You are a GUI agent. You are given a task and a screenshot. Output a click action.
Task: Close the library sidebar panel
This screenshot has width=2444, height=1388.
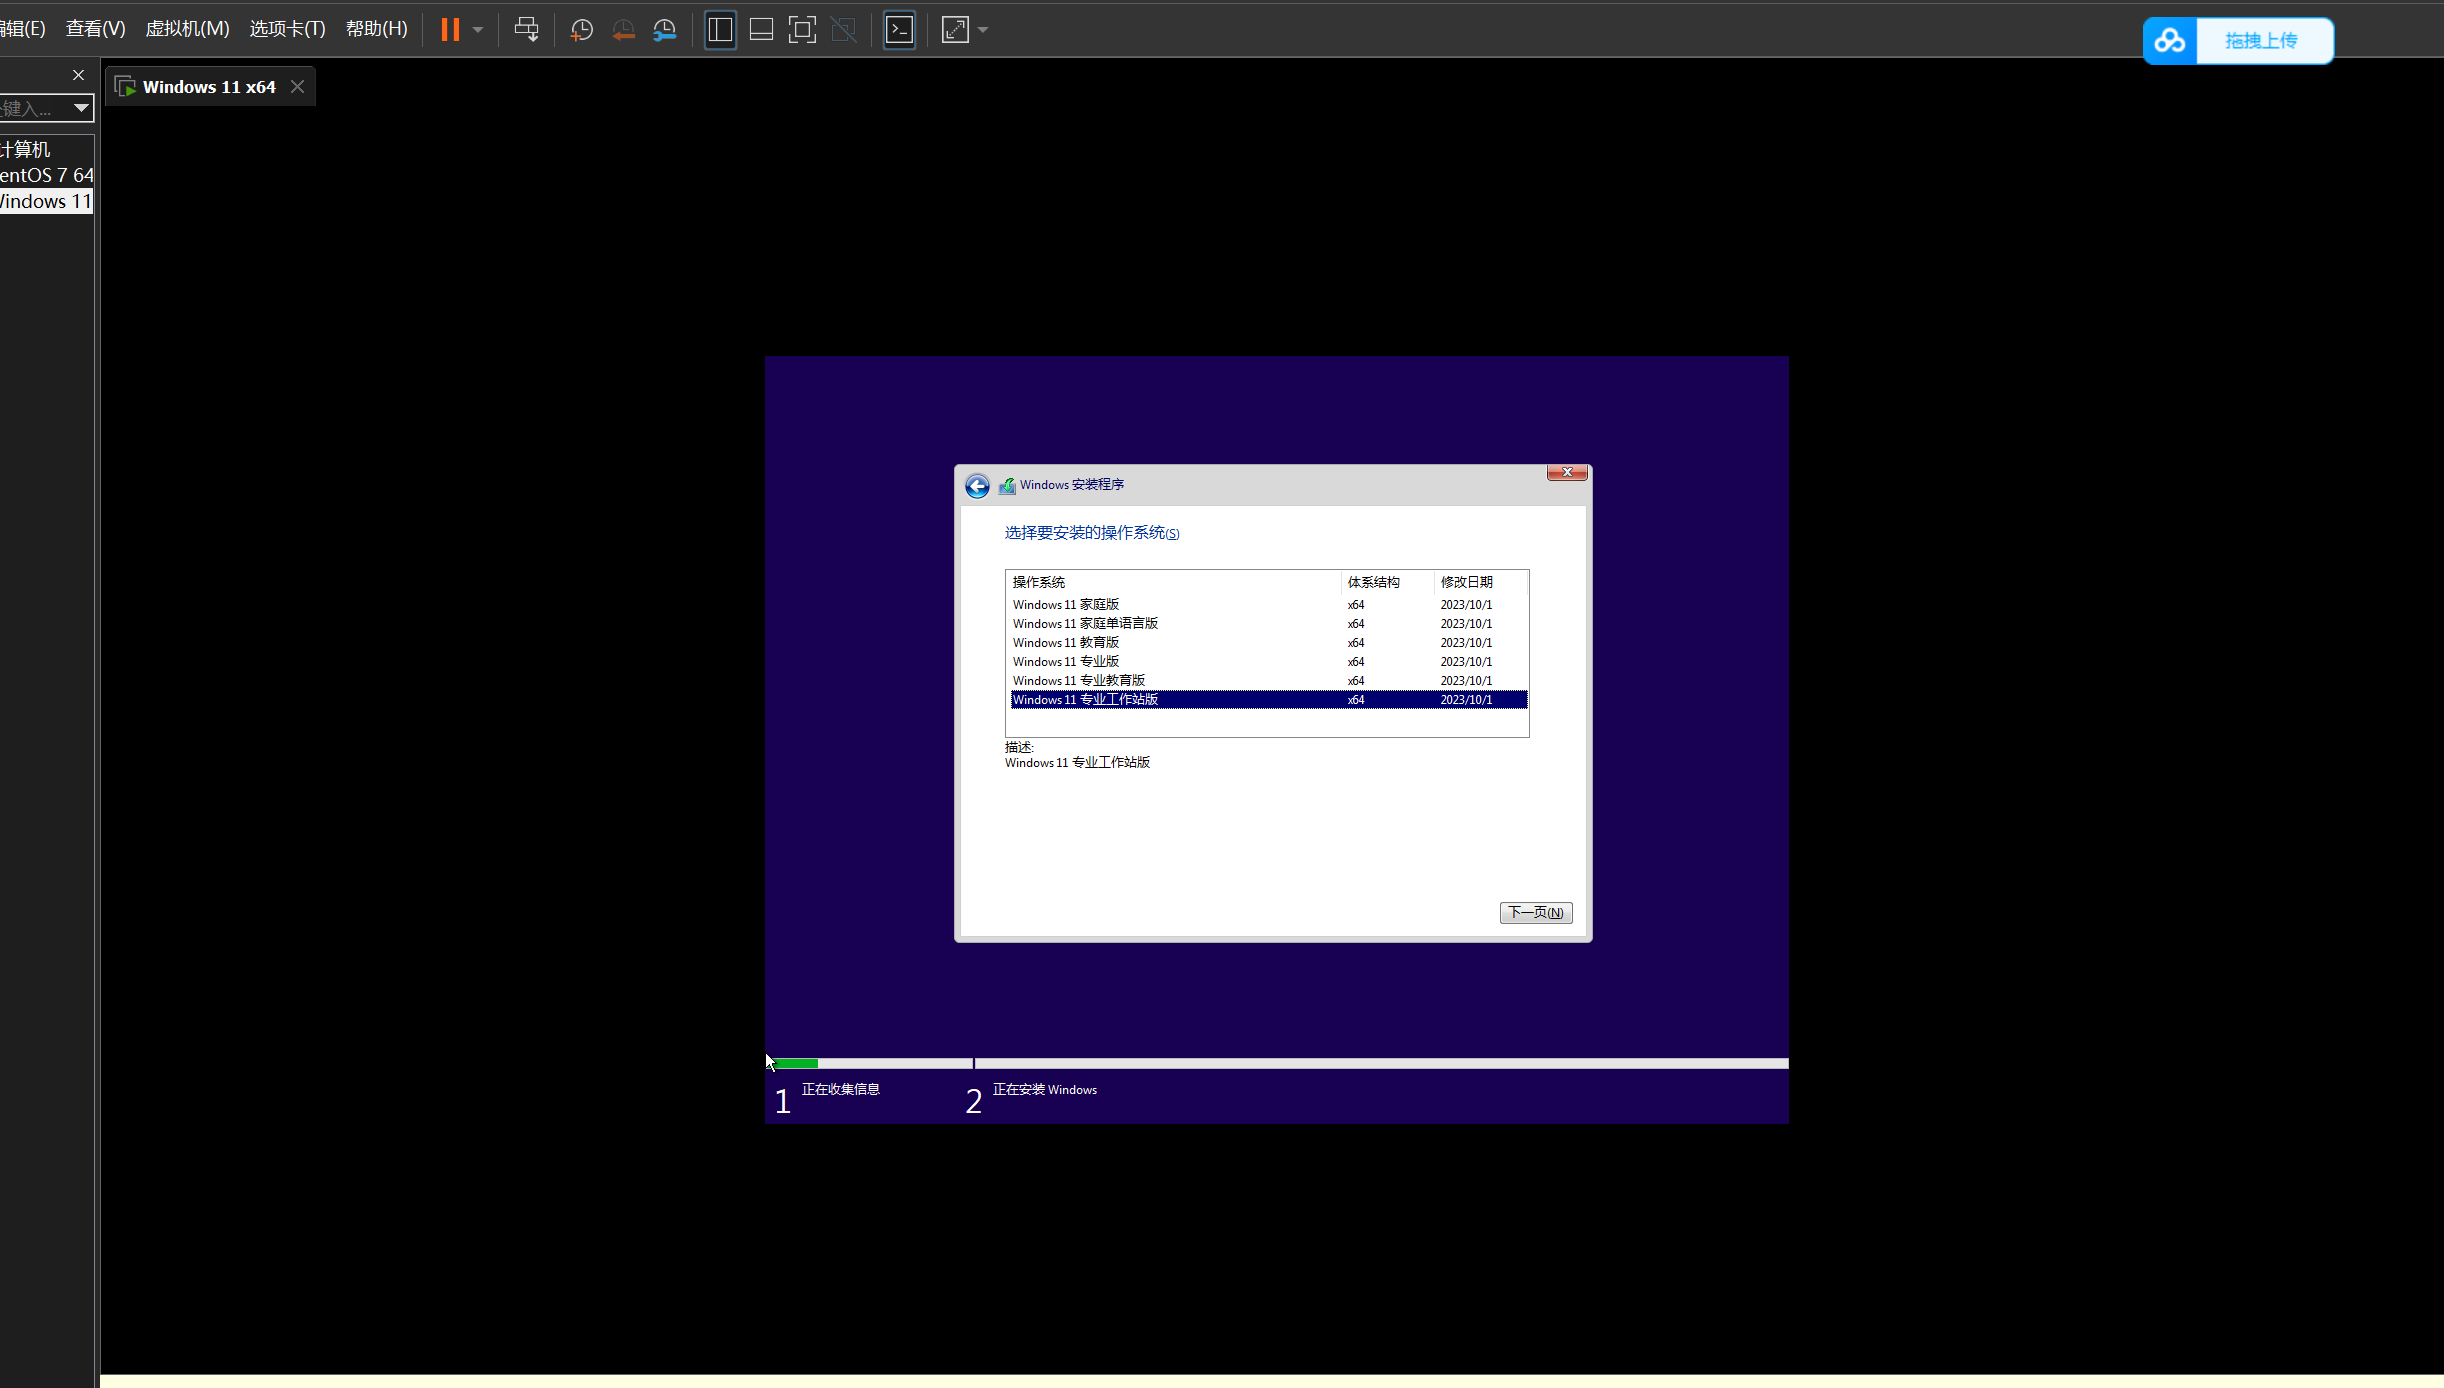tap(78, 75)
